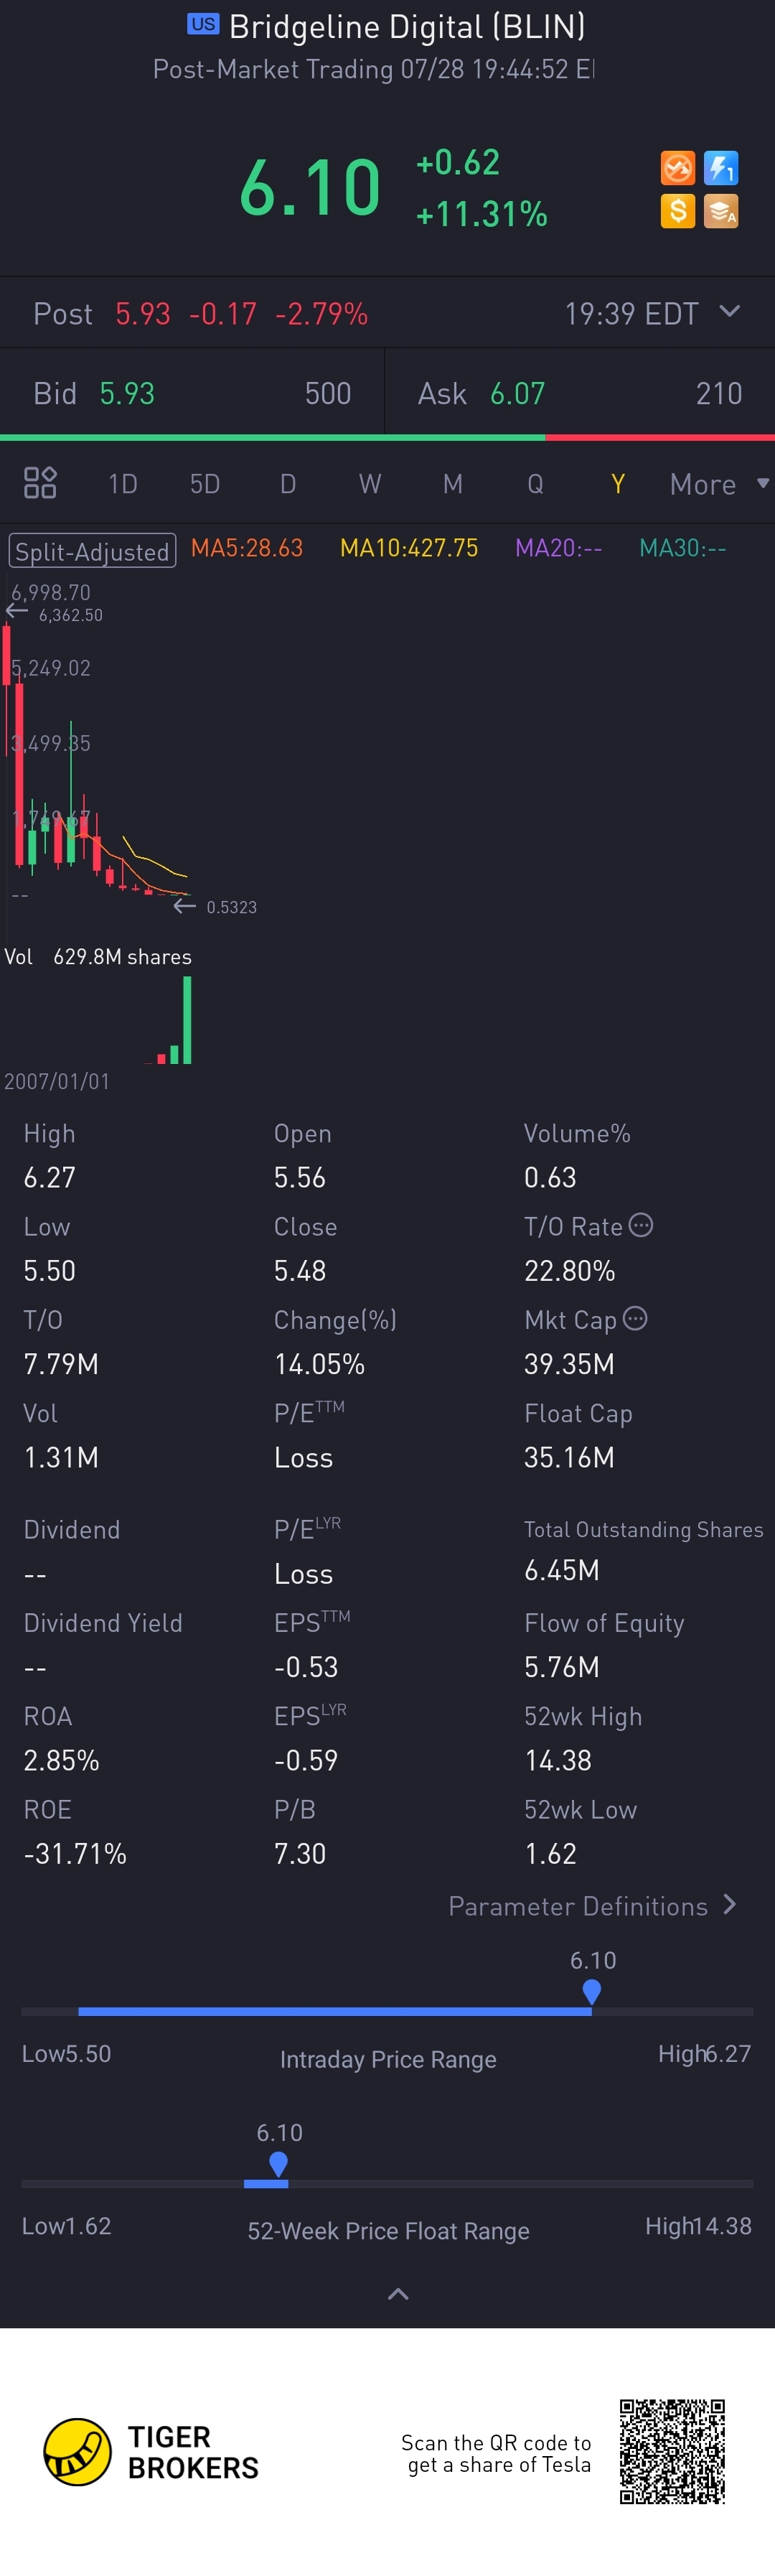Collapse the stock details panel chevron
Screen dimensions: 775x2576
(x=398, y=2294)
